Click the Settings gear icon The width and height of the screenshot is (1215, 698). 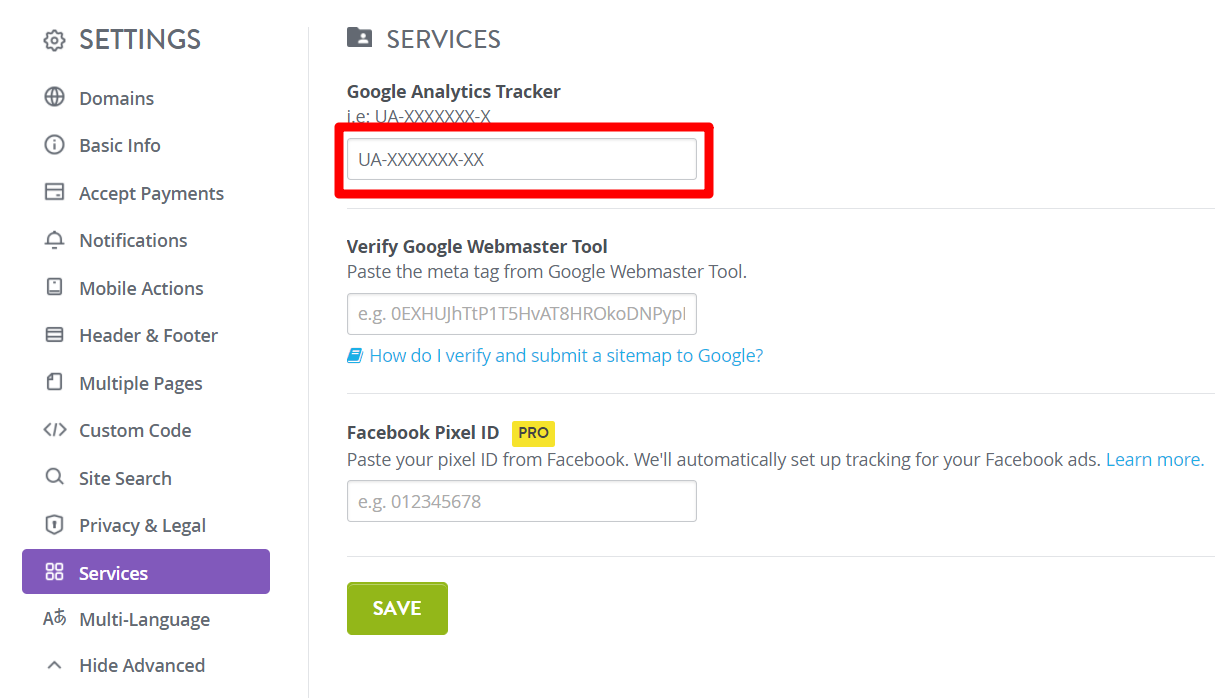(x=54, y=41)
